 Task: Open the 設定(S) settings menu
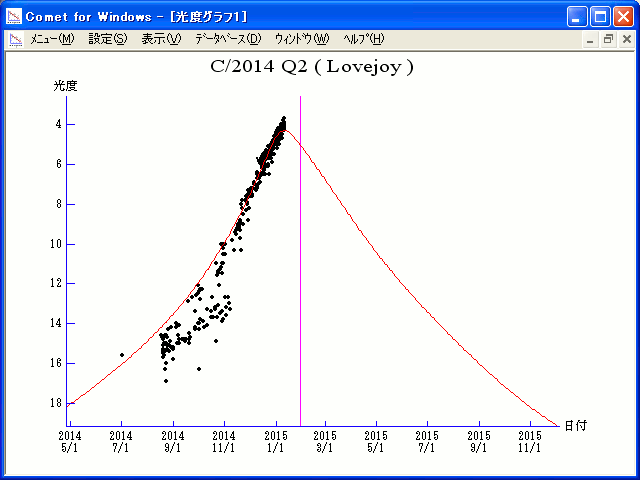108,39
